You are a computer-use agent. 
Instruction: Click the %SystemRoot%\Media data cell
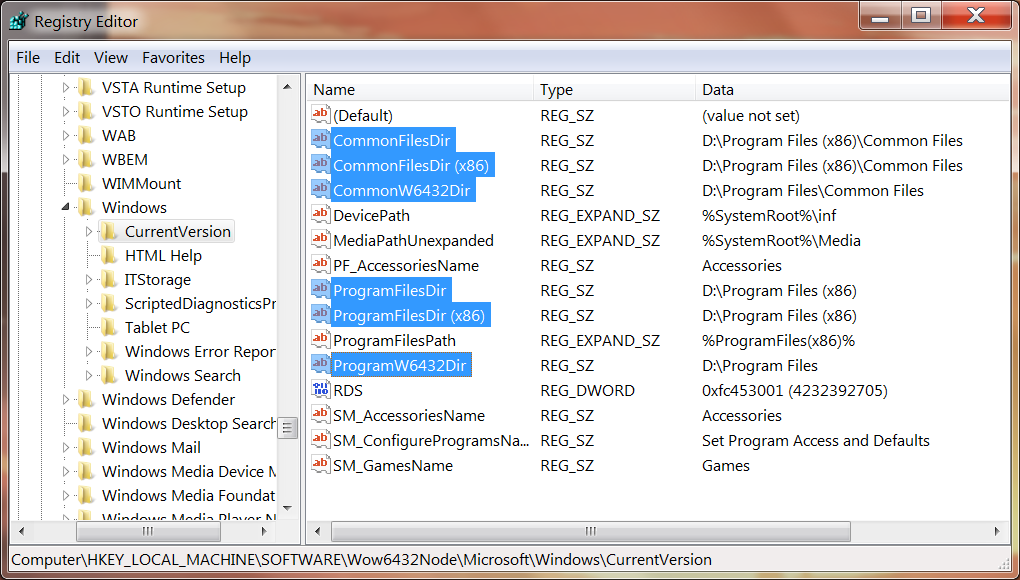pos(781,241)
